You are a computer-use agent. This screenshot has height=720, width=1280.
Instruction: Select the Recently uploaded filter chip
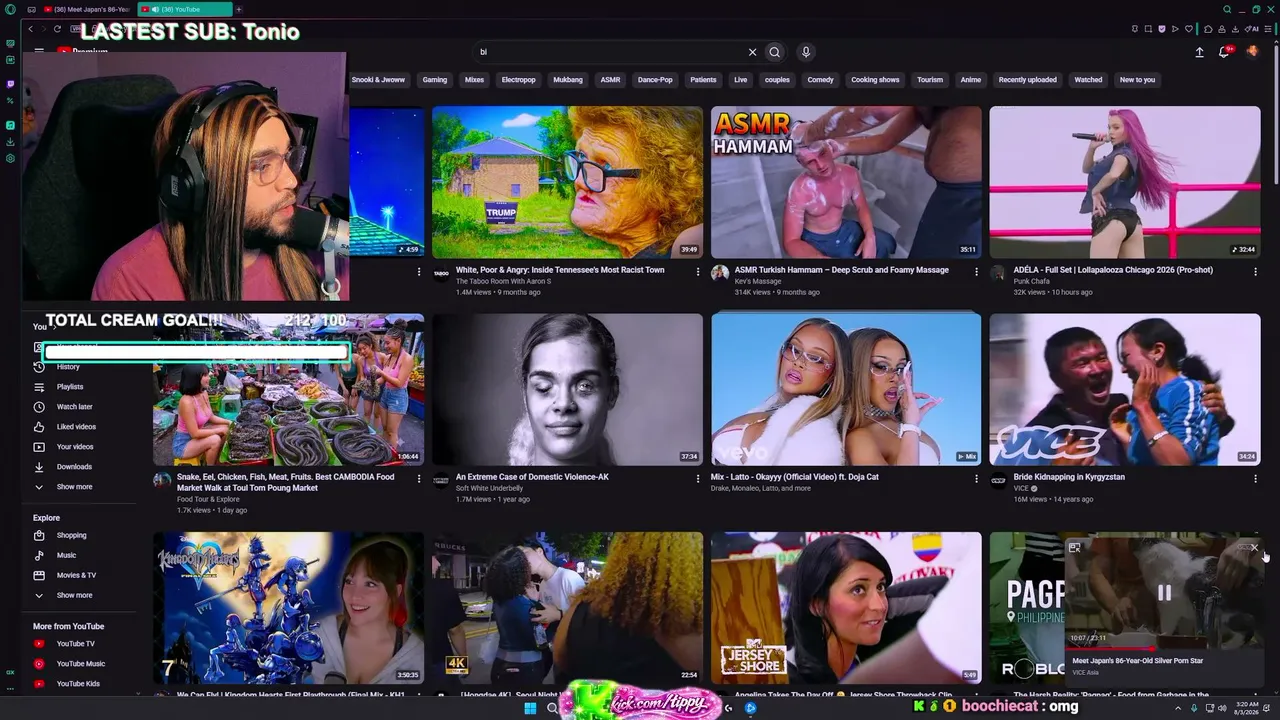[1027, 80]
